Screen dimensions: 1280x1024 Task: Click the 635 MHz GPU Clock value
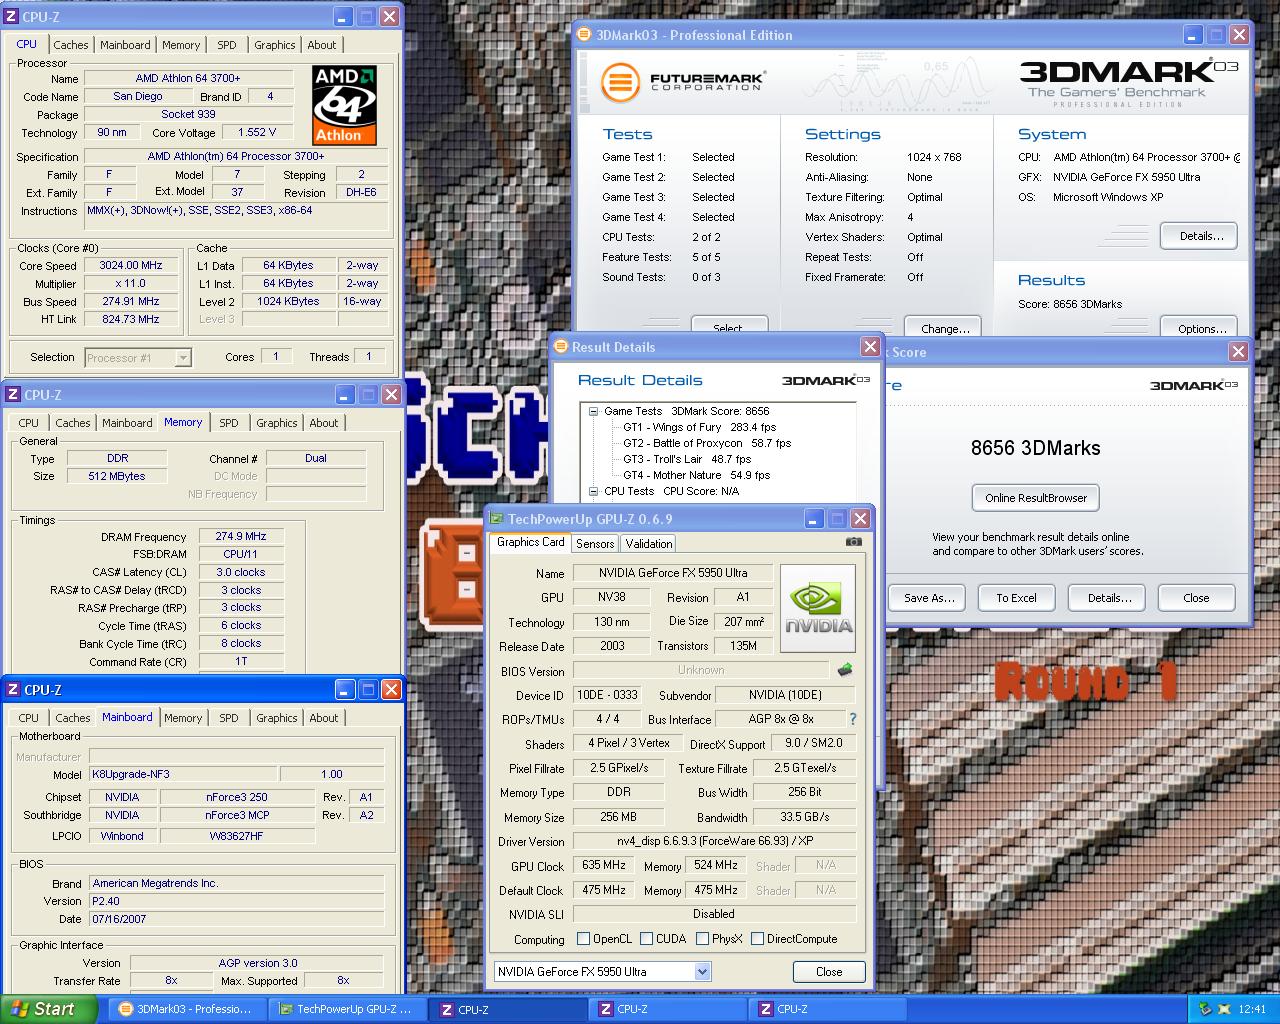pos(604,865)
